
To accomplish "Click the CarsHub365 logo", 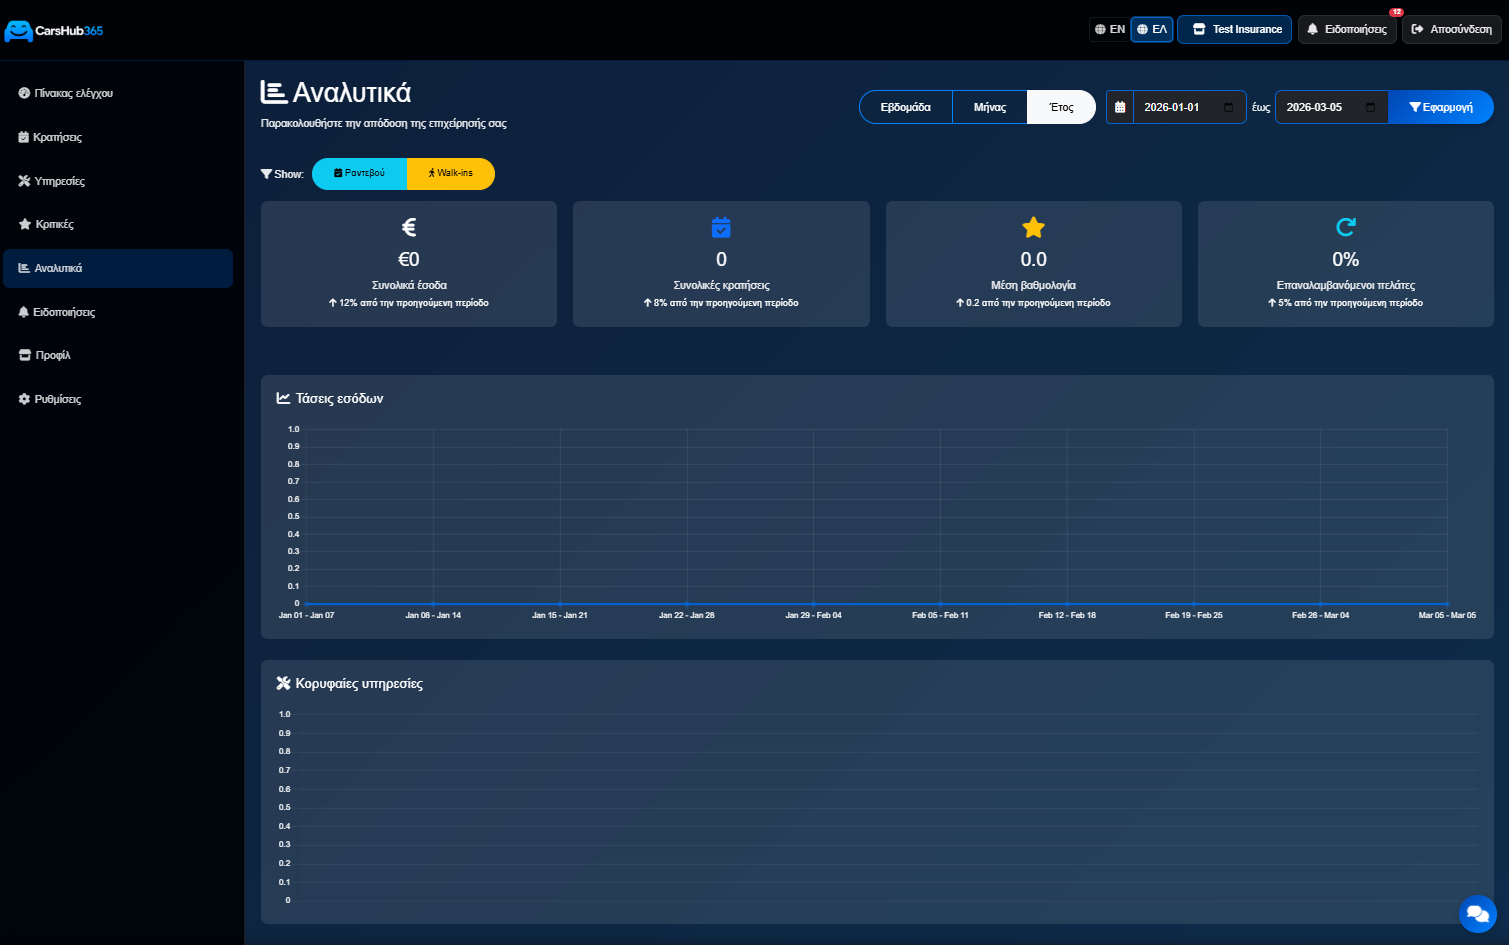I will [54, 31].
